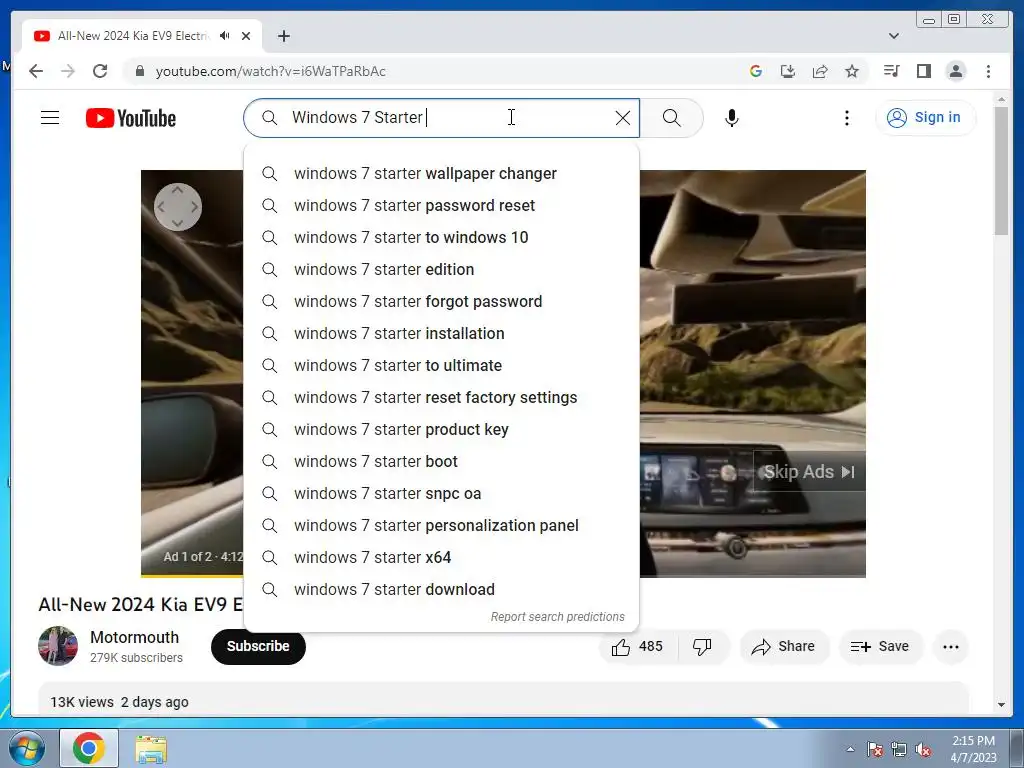Click the Sign in button
1024x768 pixels.
925,118
